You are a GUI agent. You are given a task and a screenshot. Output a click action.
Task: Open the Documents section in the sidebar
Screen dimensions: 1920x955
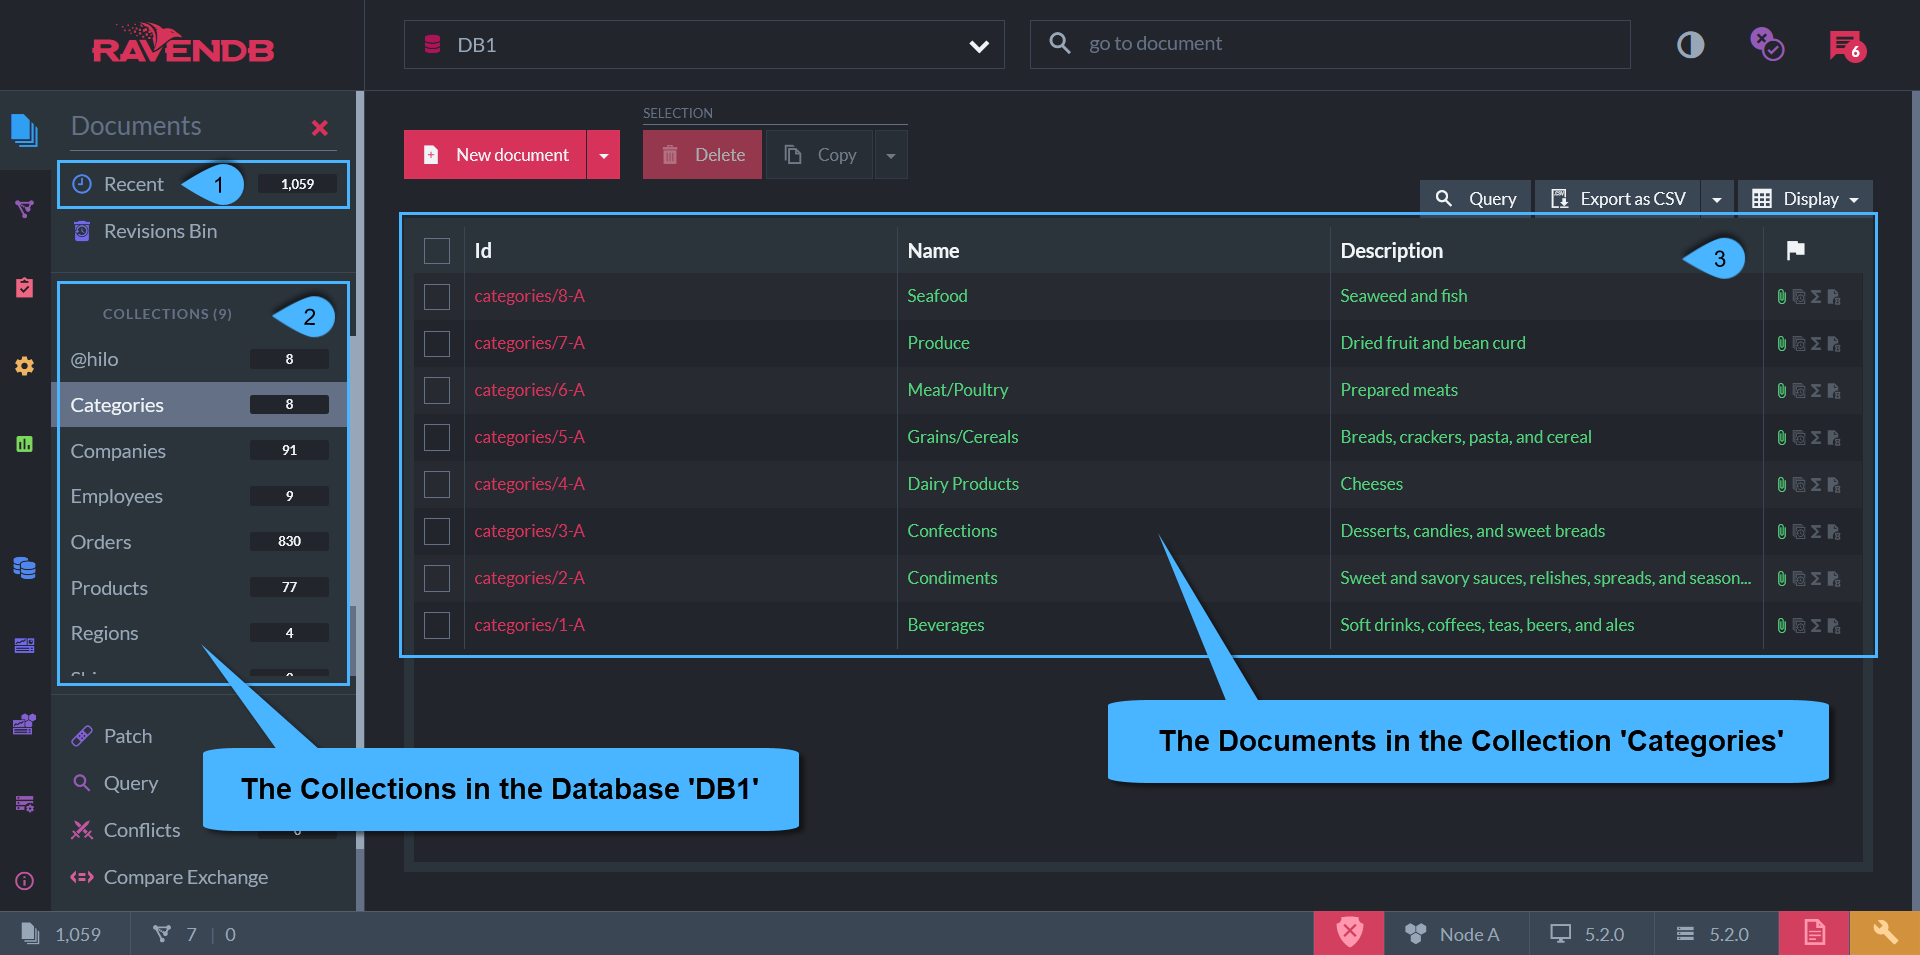click(24, 130)
